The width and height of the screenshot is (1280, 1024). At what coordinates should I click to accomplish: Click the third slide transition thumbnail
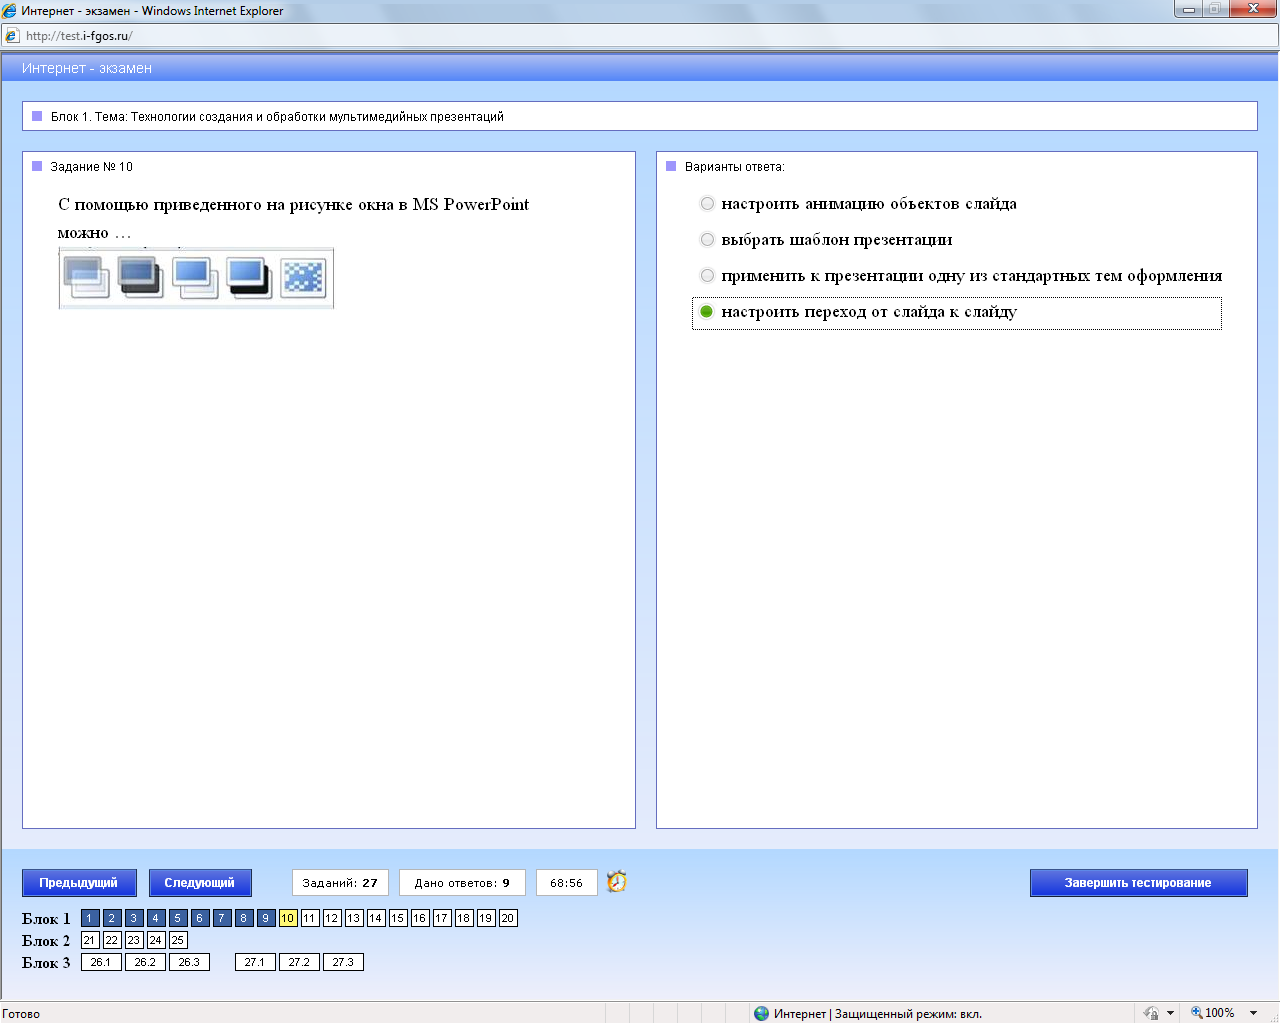point(195,277)
